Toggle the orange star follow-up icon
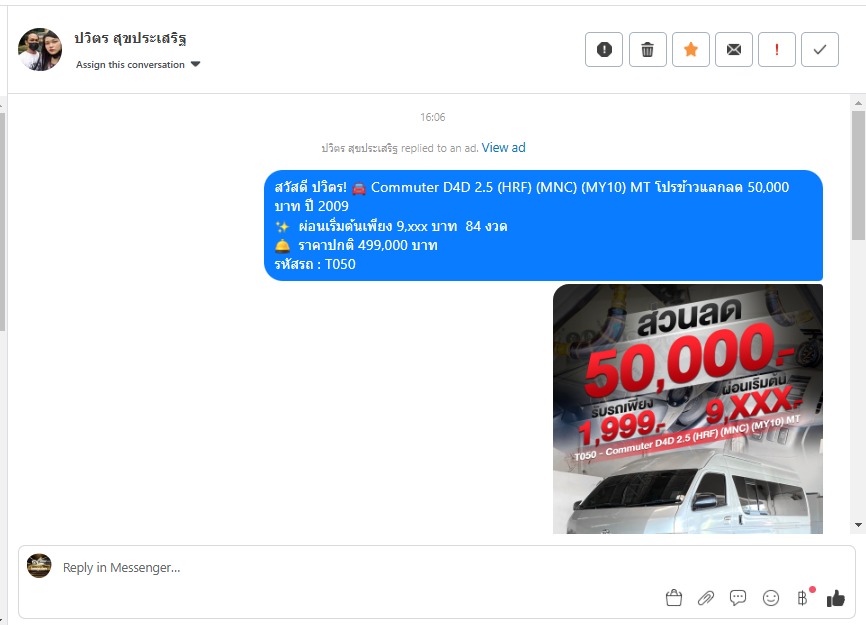The height and width of the screenshot is (625, 866). [690, 50]
